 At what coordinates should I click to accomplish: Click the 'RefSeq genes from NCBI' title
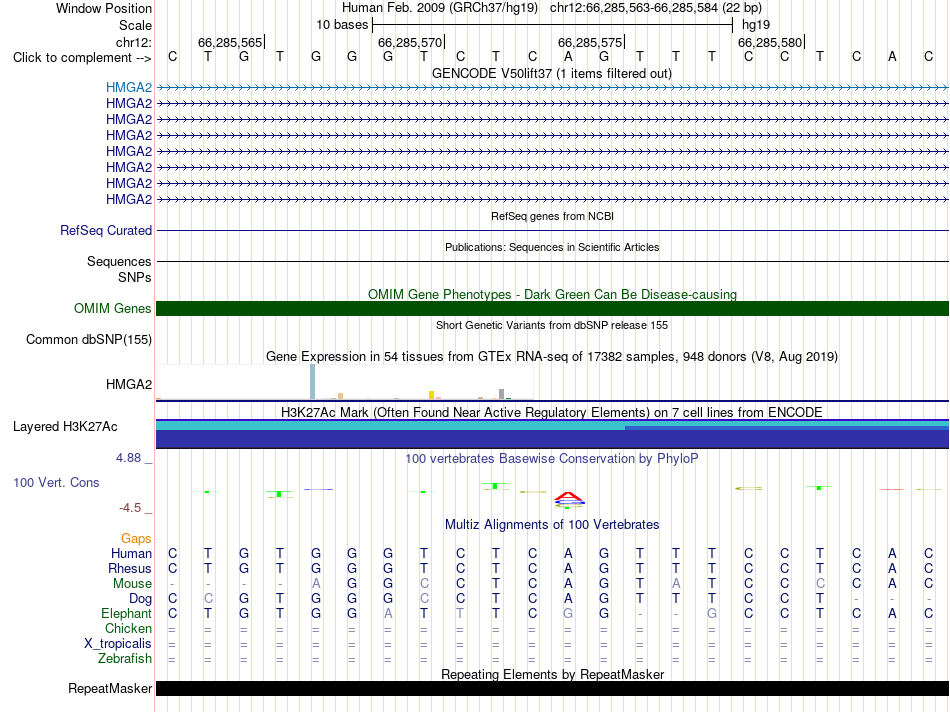tap(552, 216)
